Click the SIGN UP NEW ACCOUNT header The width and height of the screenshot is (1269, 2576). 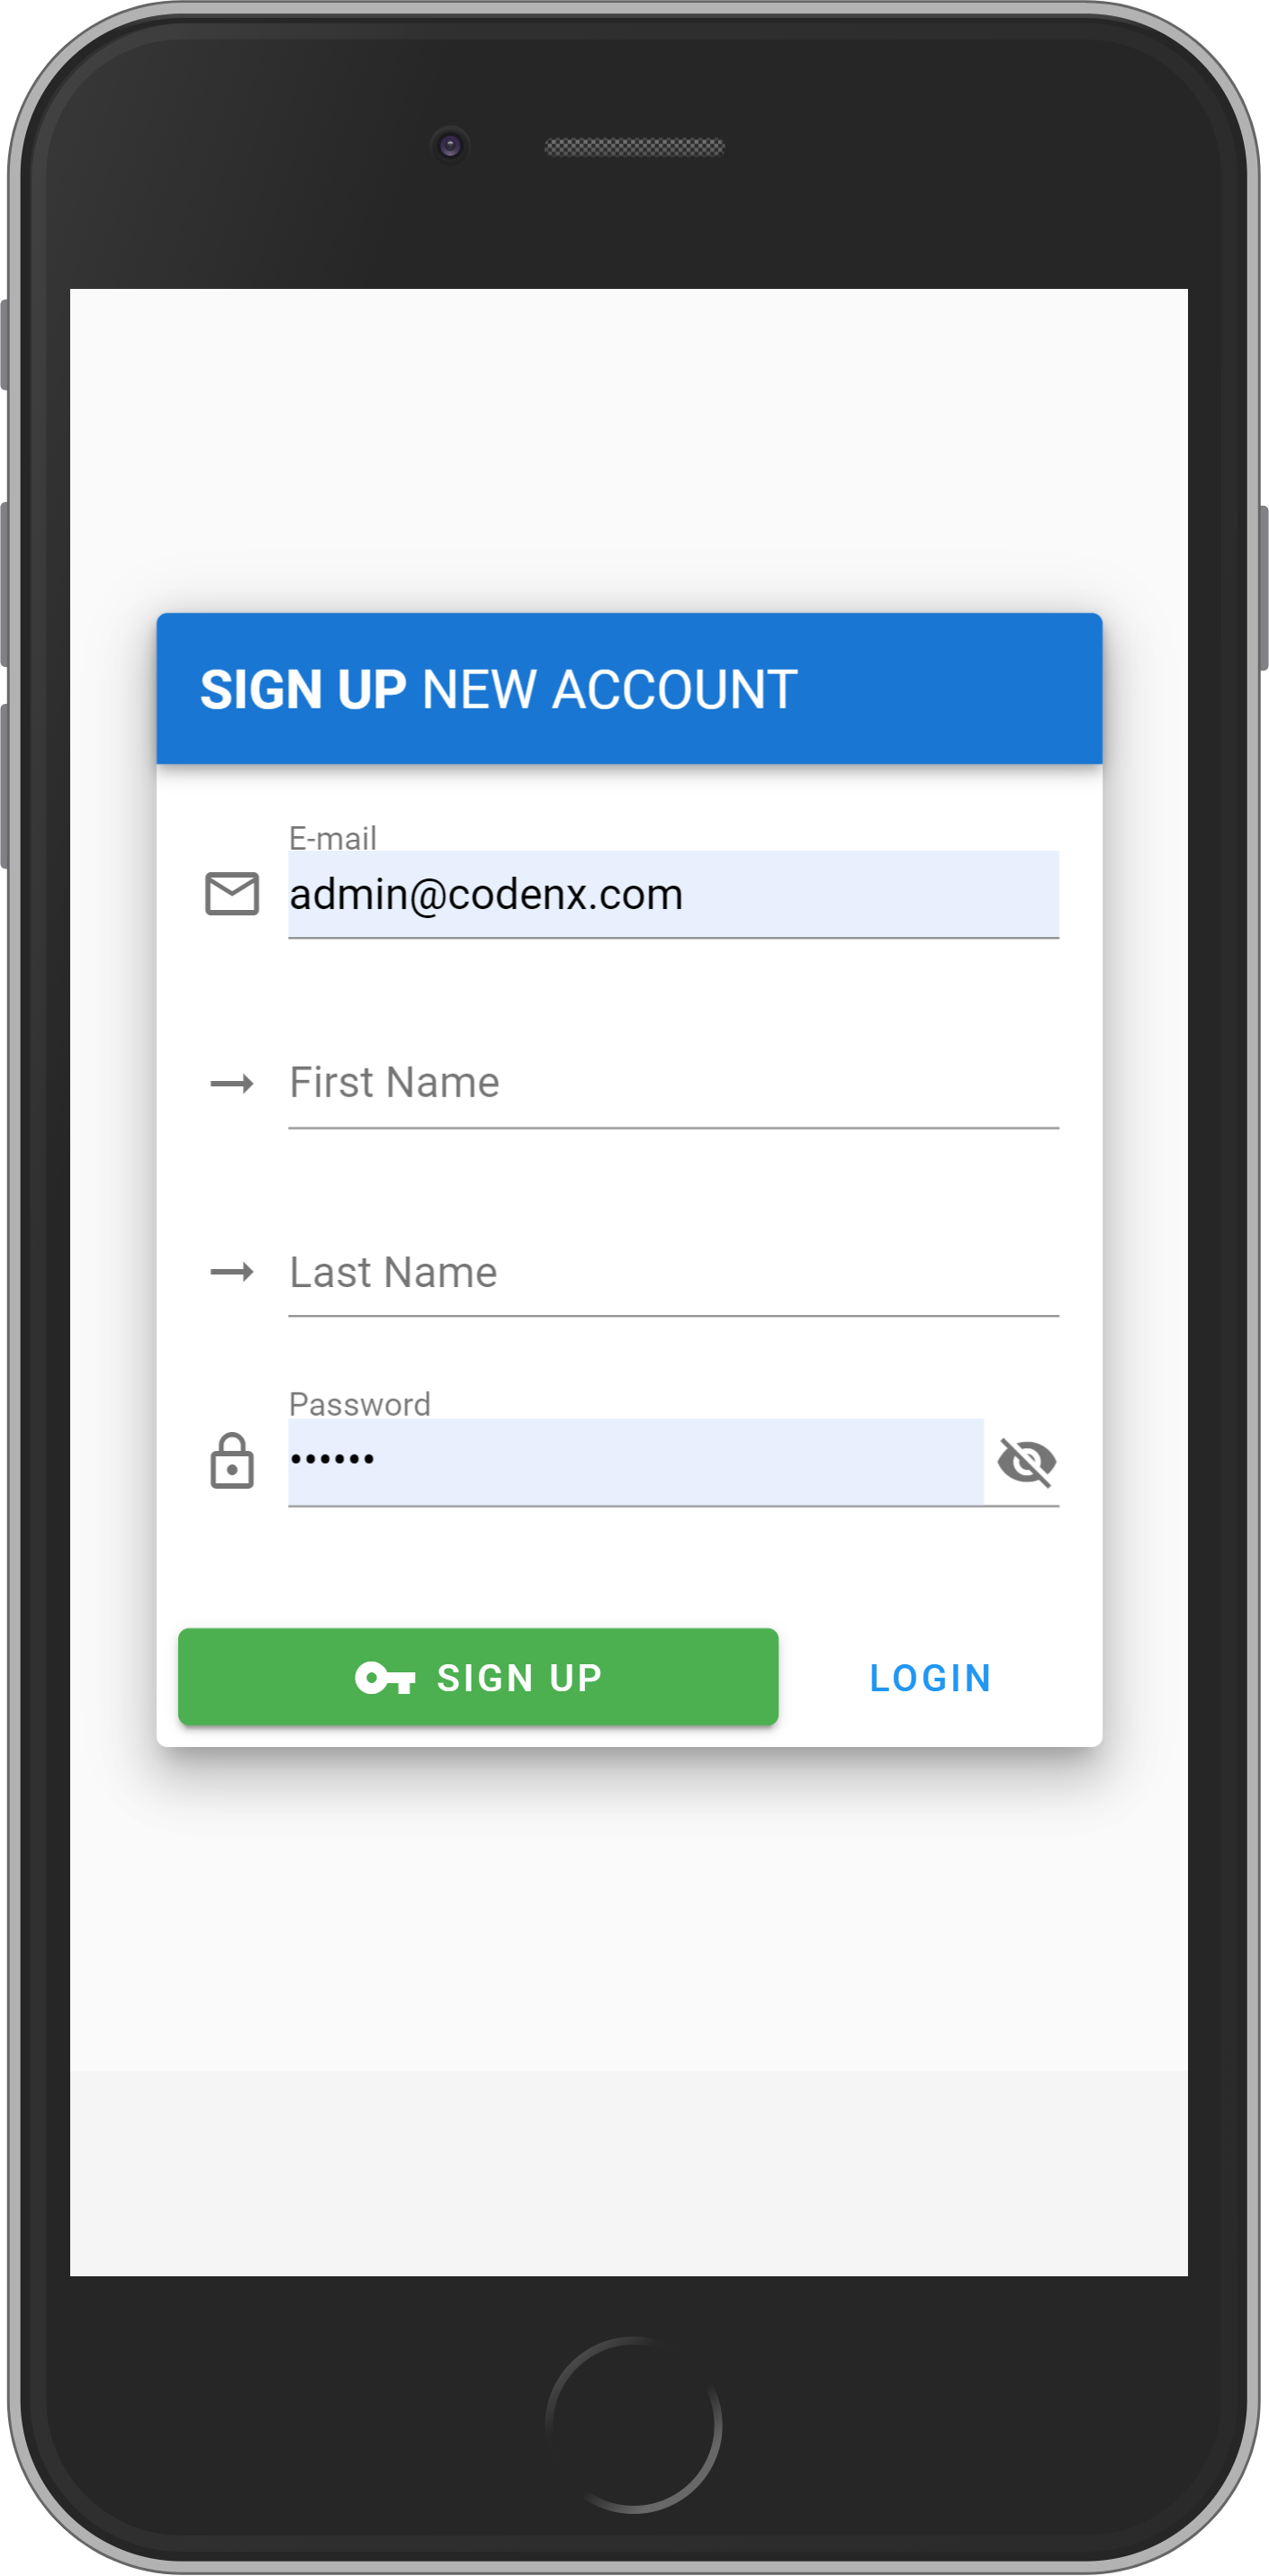(629, 689)
